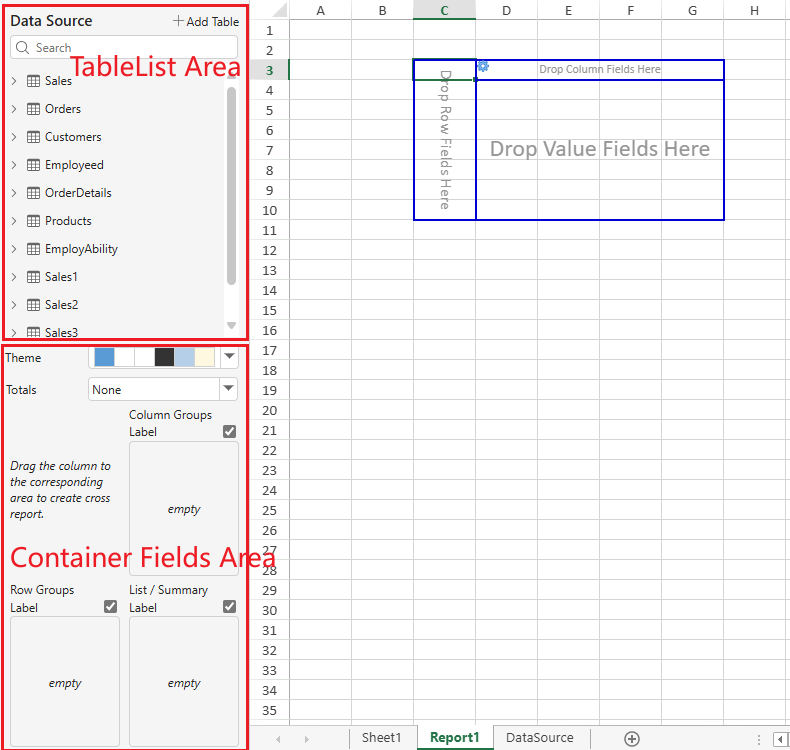Toggle the Column Groups Label checkbox
The width and height of the screenshot is (790, 750).
pyautogui.click(x=229, y=431)
